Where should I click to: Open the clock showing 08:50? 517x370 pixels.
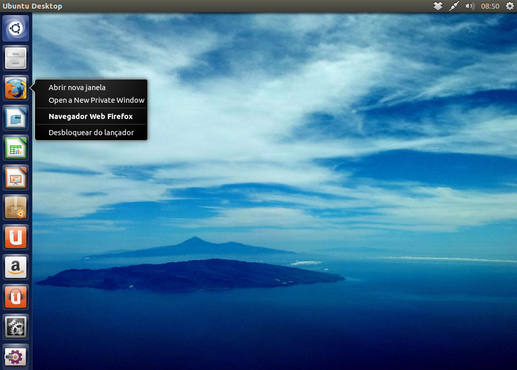pyautogui.click(x=490, y=6)
